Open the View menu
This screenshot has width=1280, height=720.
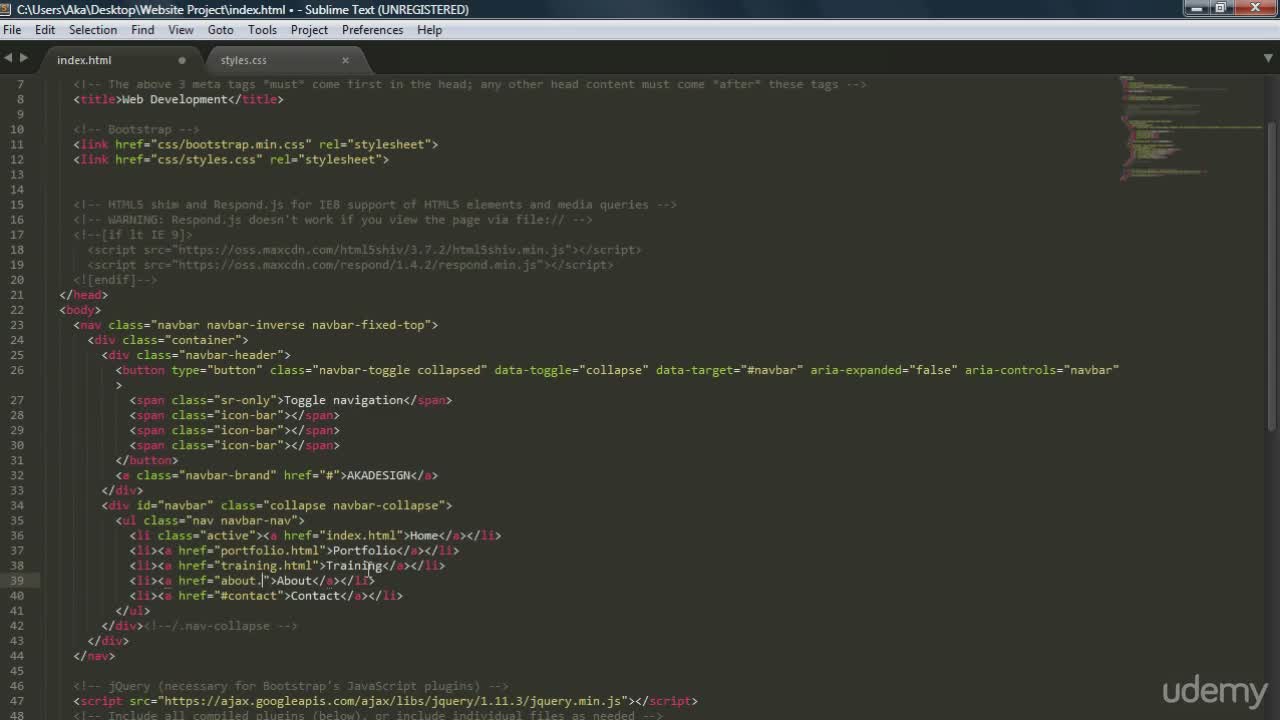point(181,30)
